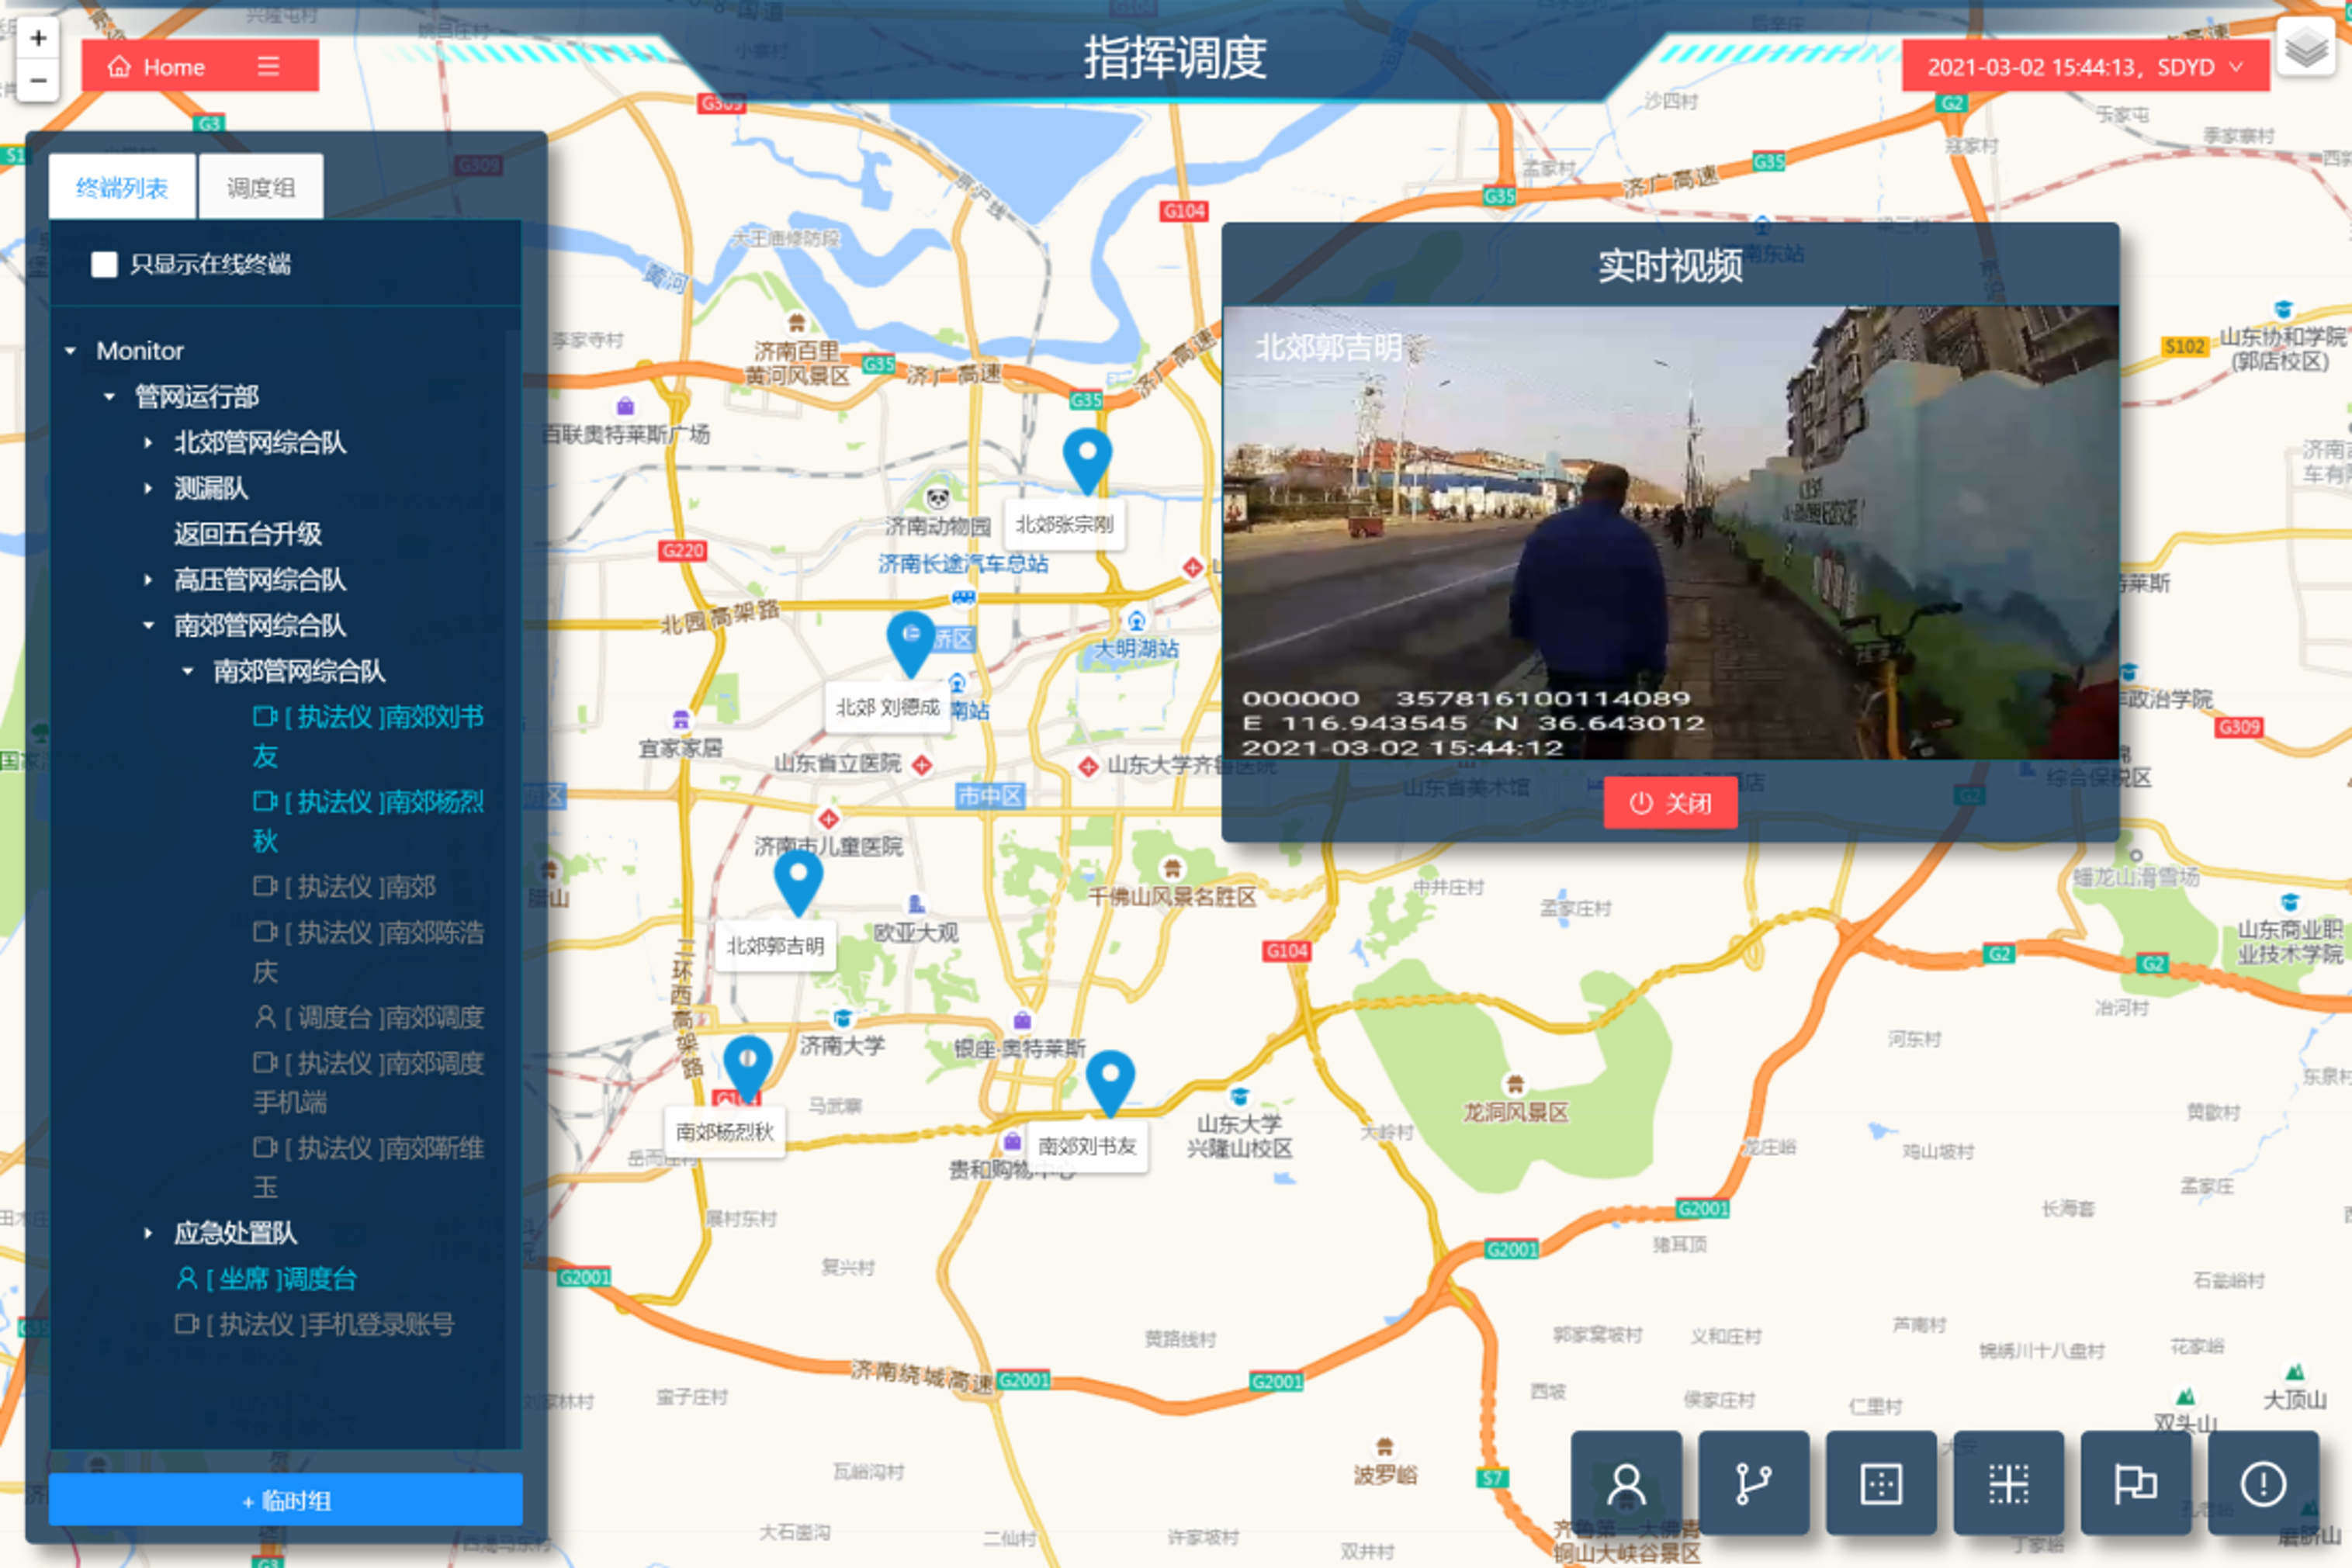This screenshot has height=1568, width=2352.
Task: Zoom in the map with plus
Action: tap(38, 38)
